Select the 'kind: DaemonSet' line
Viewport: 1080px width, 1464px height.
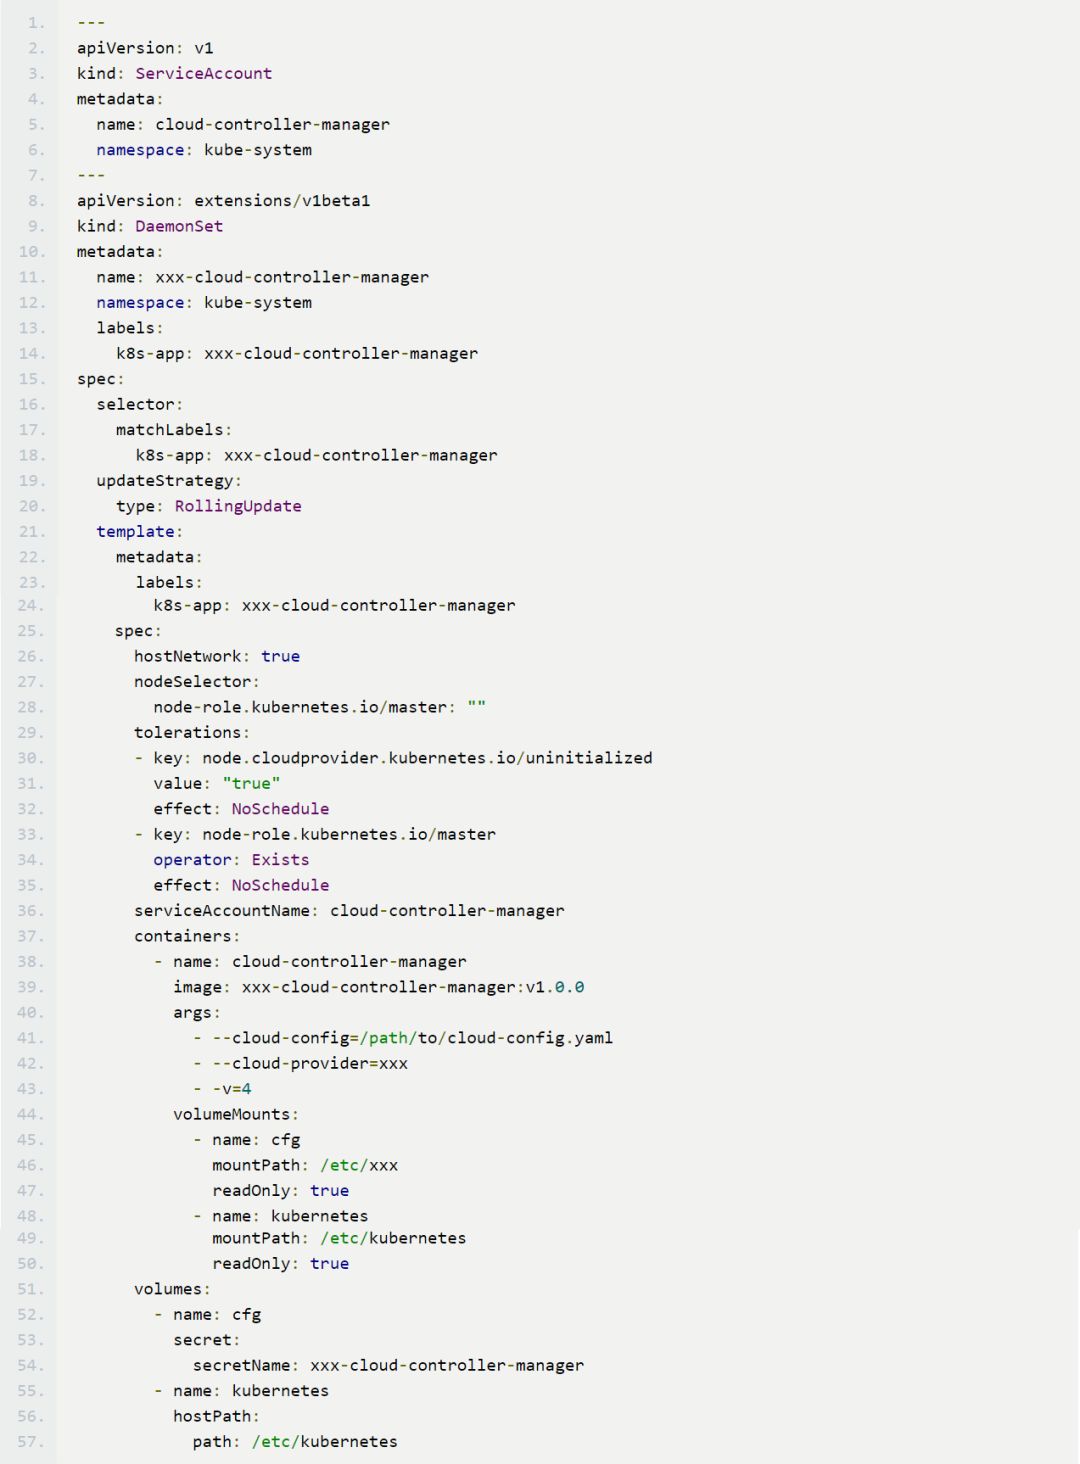coord(150,226)
